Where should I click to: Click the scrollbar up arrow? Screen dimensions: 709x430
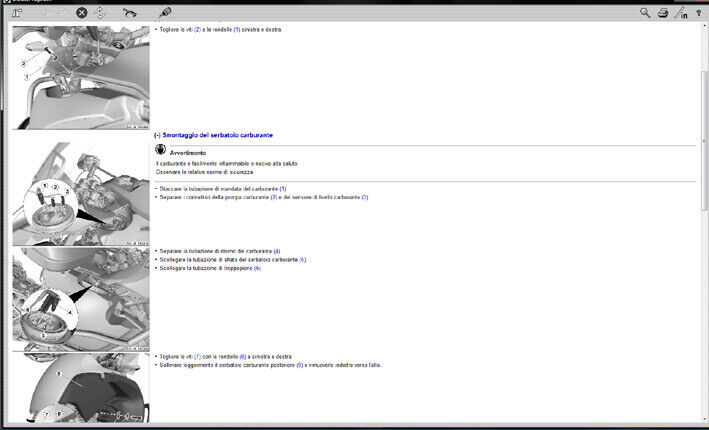[703, 30]
